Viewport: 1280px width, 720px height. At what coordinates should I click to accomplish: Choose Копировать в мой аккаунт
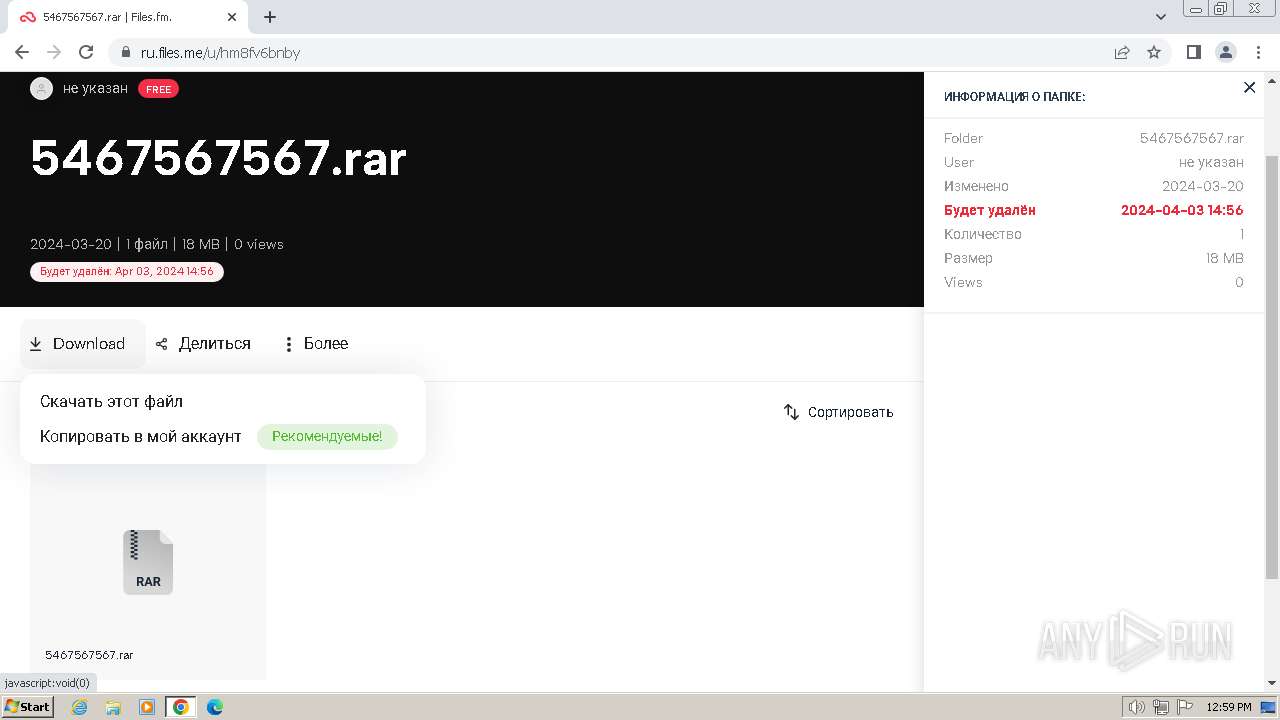pos(141,436)
